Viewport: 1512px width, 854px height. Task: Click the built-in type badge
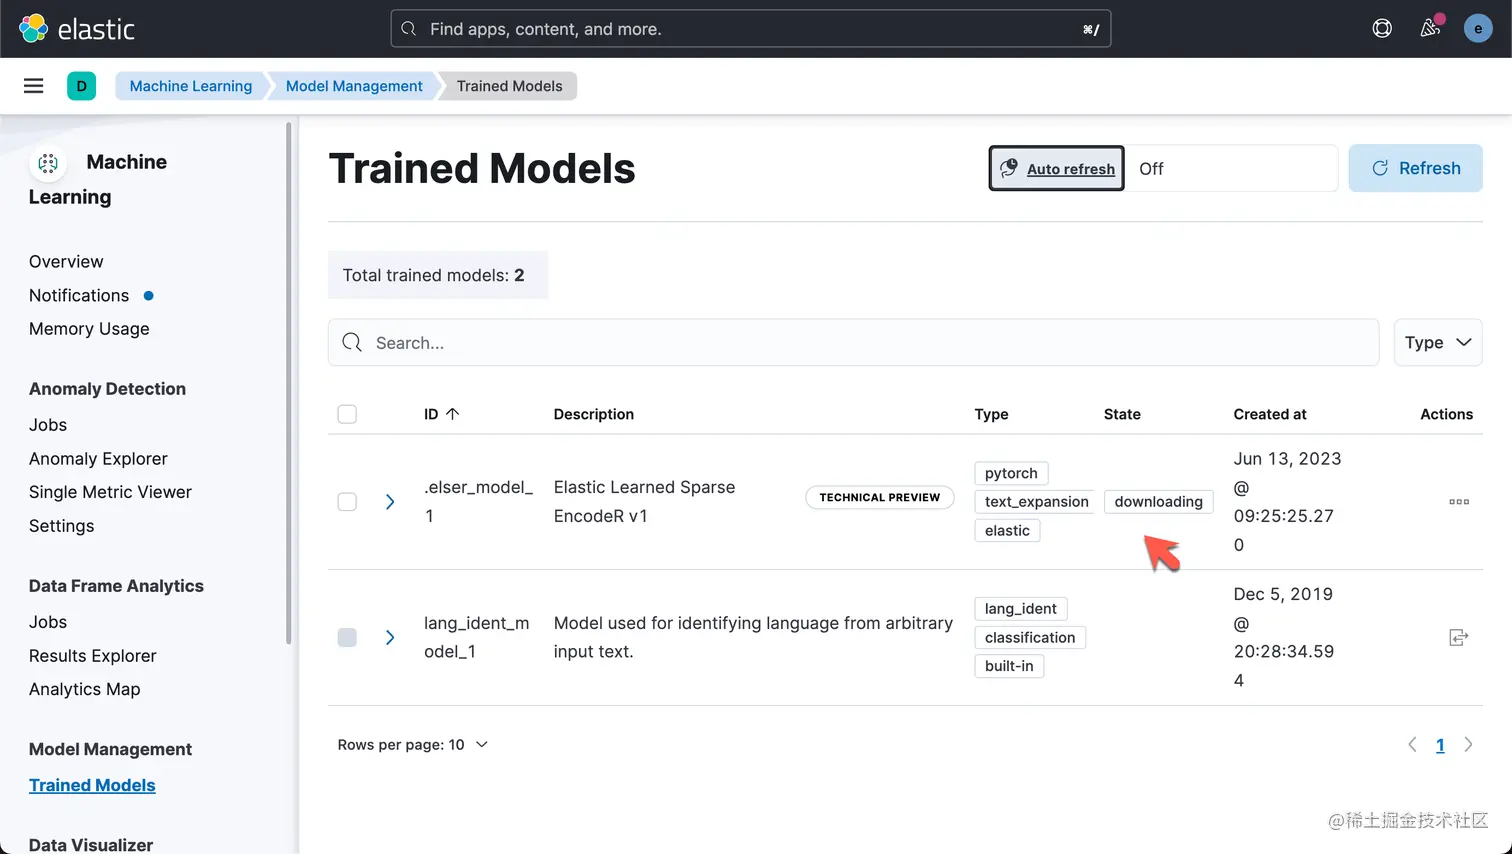(1009, 666)
